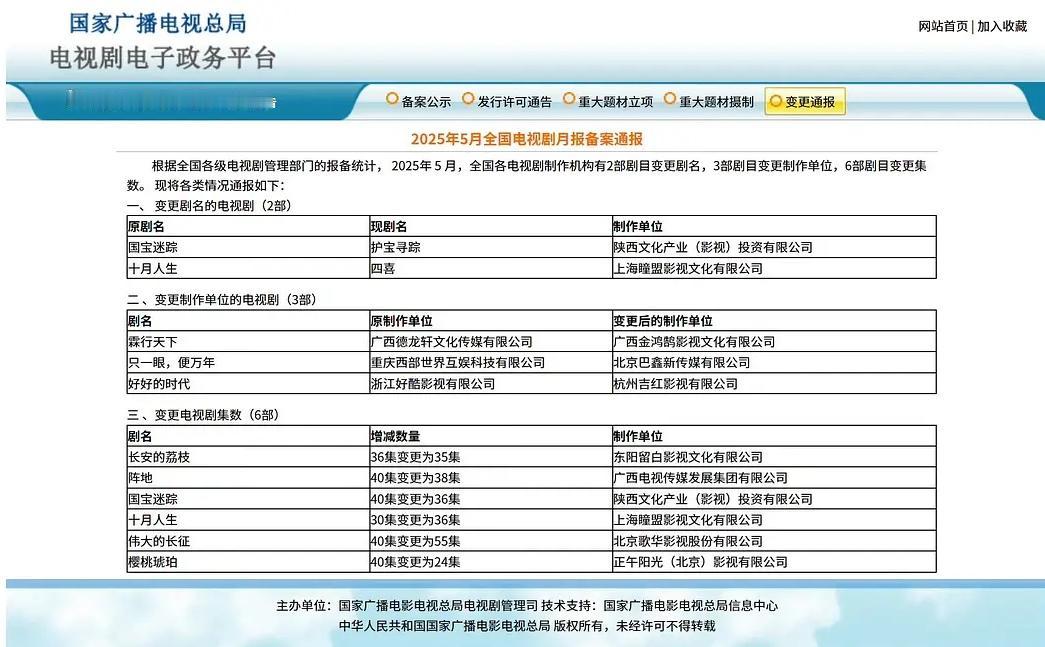Click the 主办单位 footer line
Image resolution: width=1045 pixels, height=647 pixels.
point(526,606)
